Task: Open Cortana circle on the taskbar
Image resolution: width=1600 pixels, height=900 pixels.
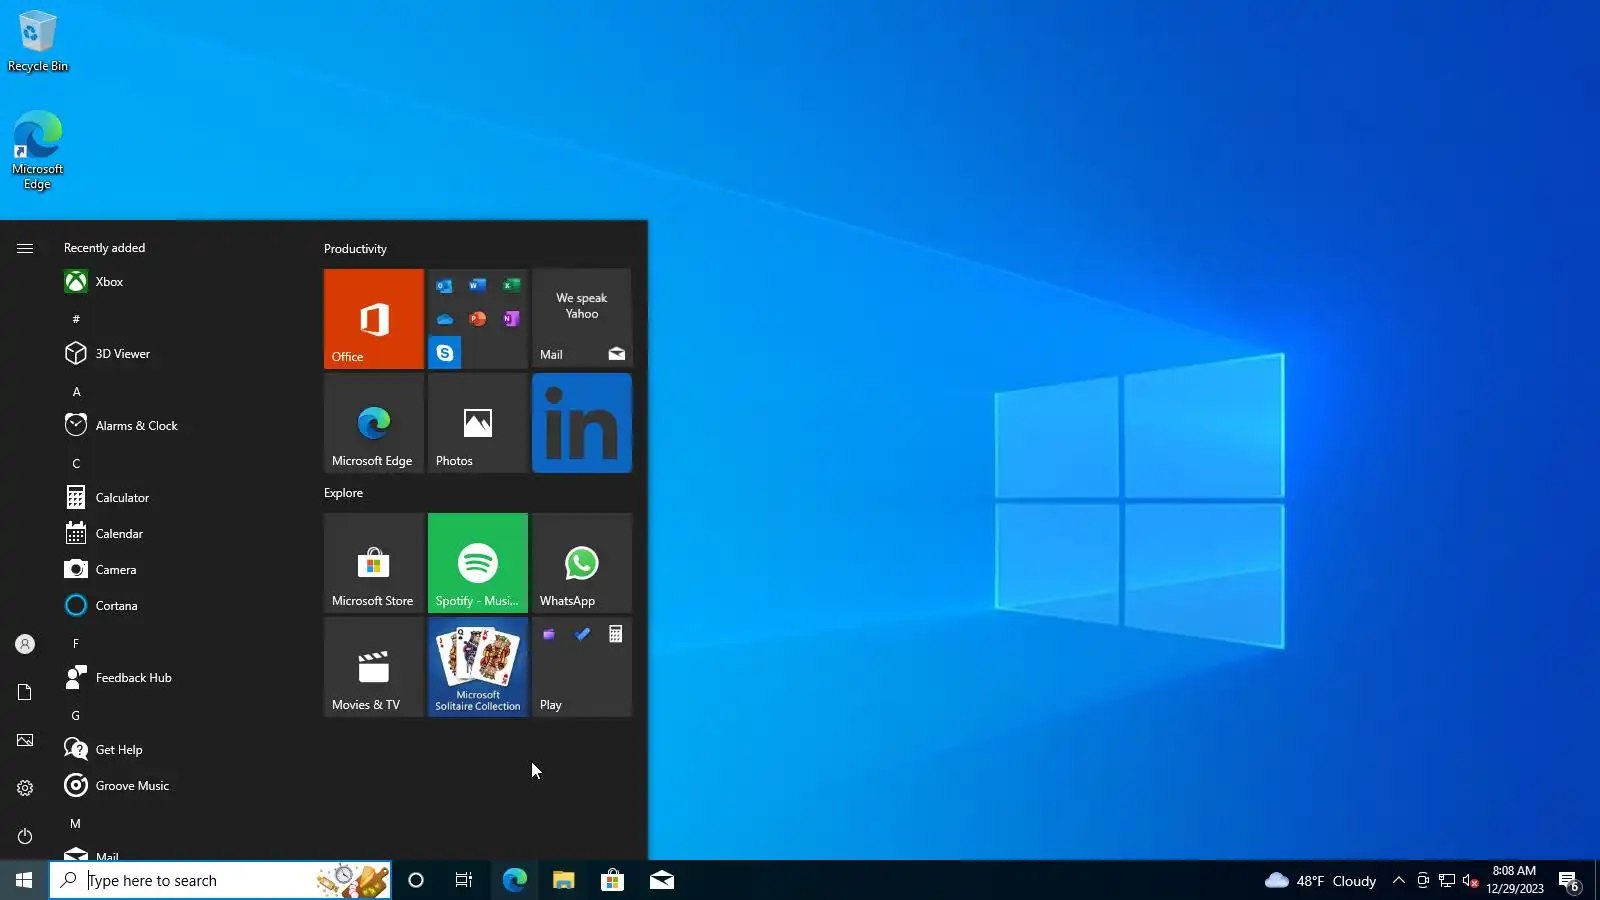Action: (x=416, y=880)
